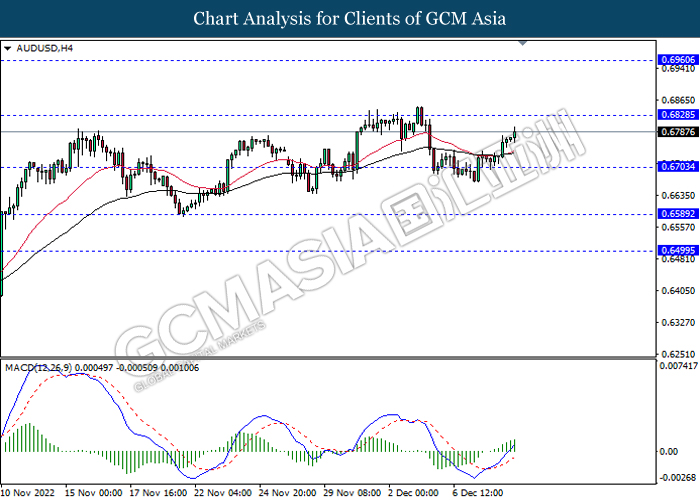This screenshot has height=500, width=700.
Task: Click the 0.68650 price axis value
Action: pyautogui.click(x=678, y=100)
